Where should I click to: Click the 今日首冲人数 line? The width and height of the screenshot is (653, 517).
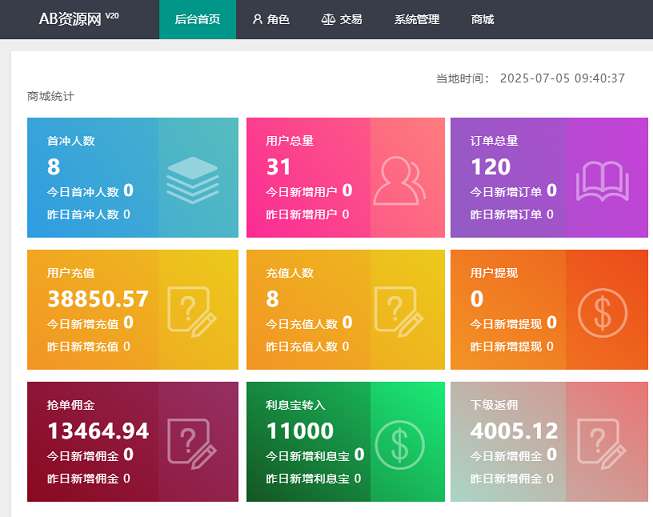coord(90,191)
